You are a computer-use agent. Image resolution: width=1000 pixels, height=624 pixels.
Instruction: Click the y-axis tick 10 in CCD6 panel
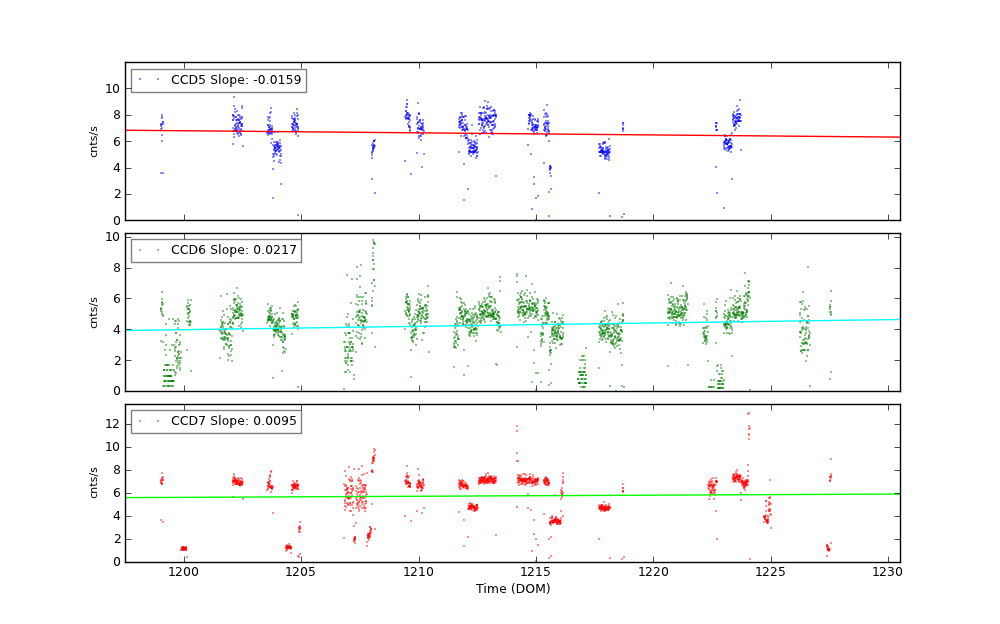pos(113,237)
